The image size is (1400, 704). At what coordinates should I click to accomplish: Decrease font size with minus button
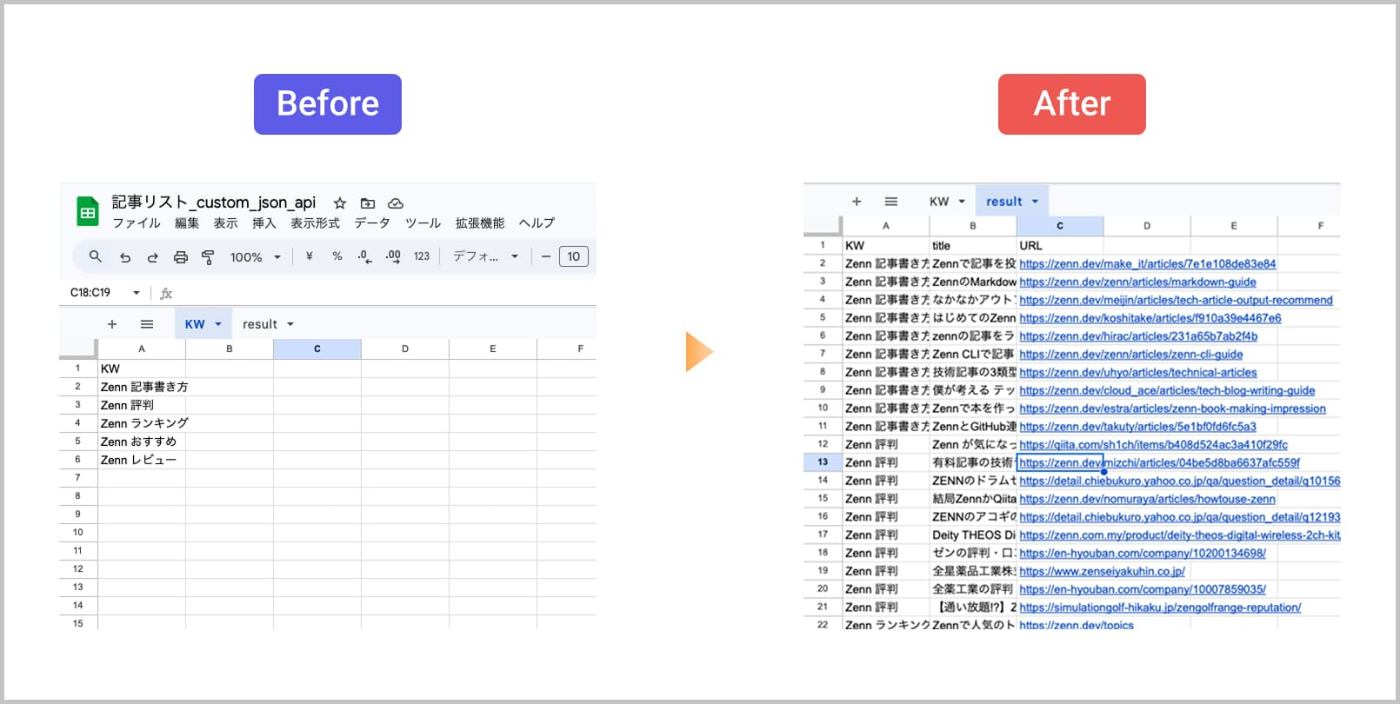546,257
